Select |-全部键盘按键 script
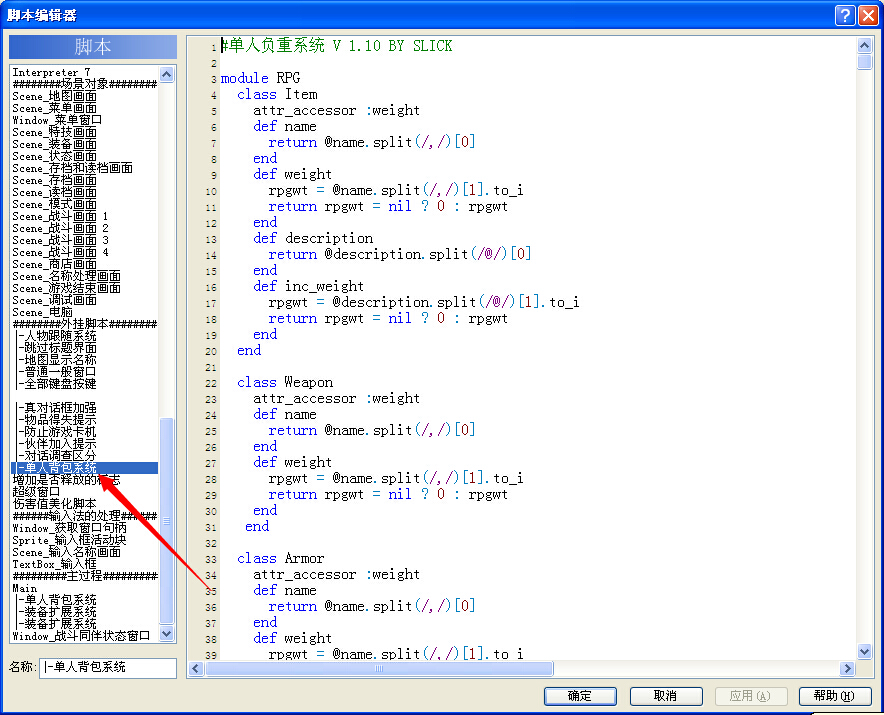 coord(57,385)
